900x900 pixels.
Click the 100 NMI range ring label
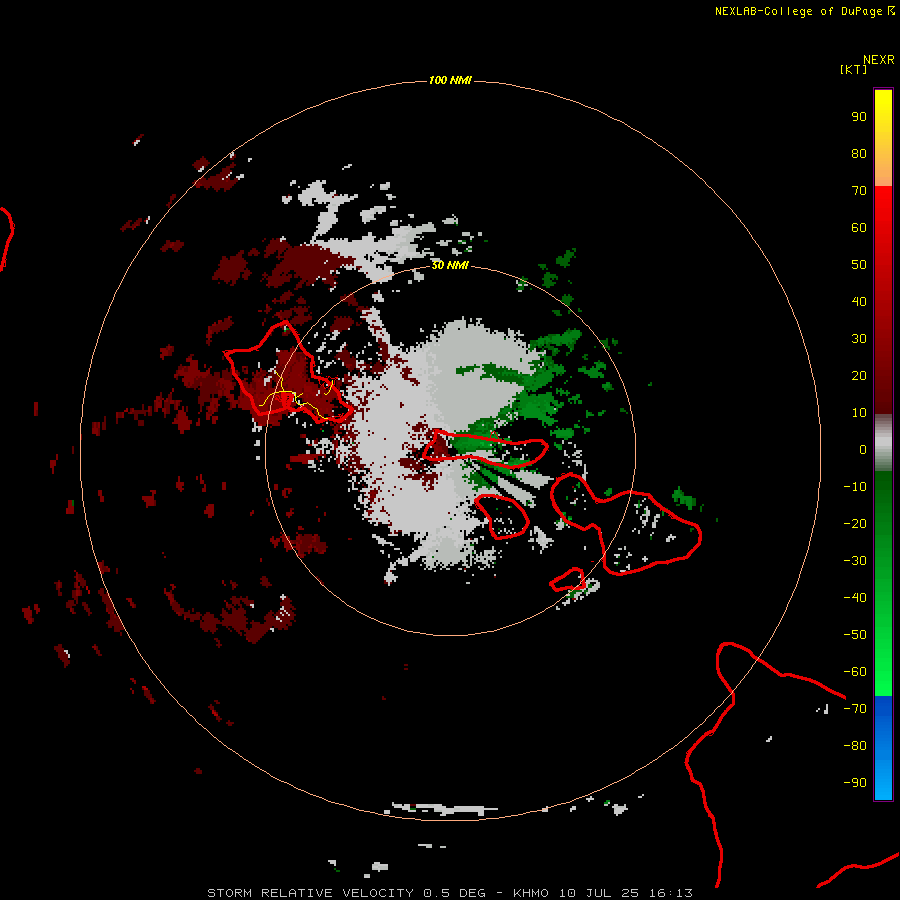(x=450, y=80)
